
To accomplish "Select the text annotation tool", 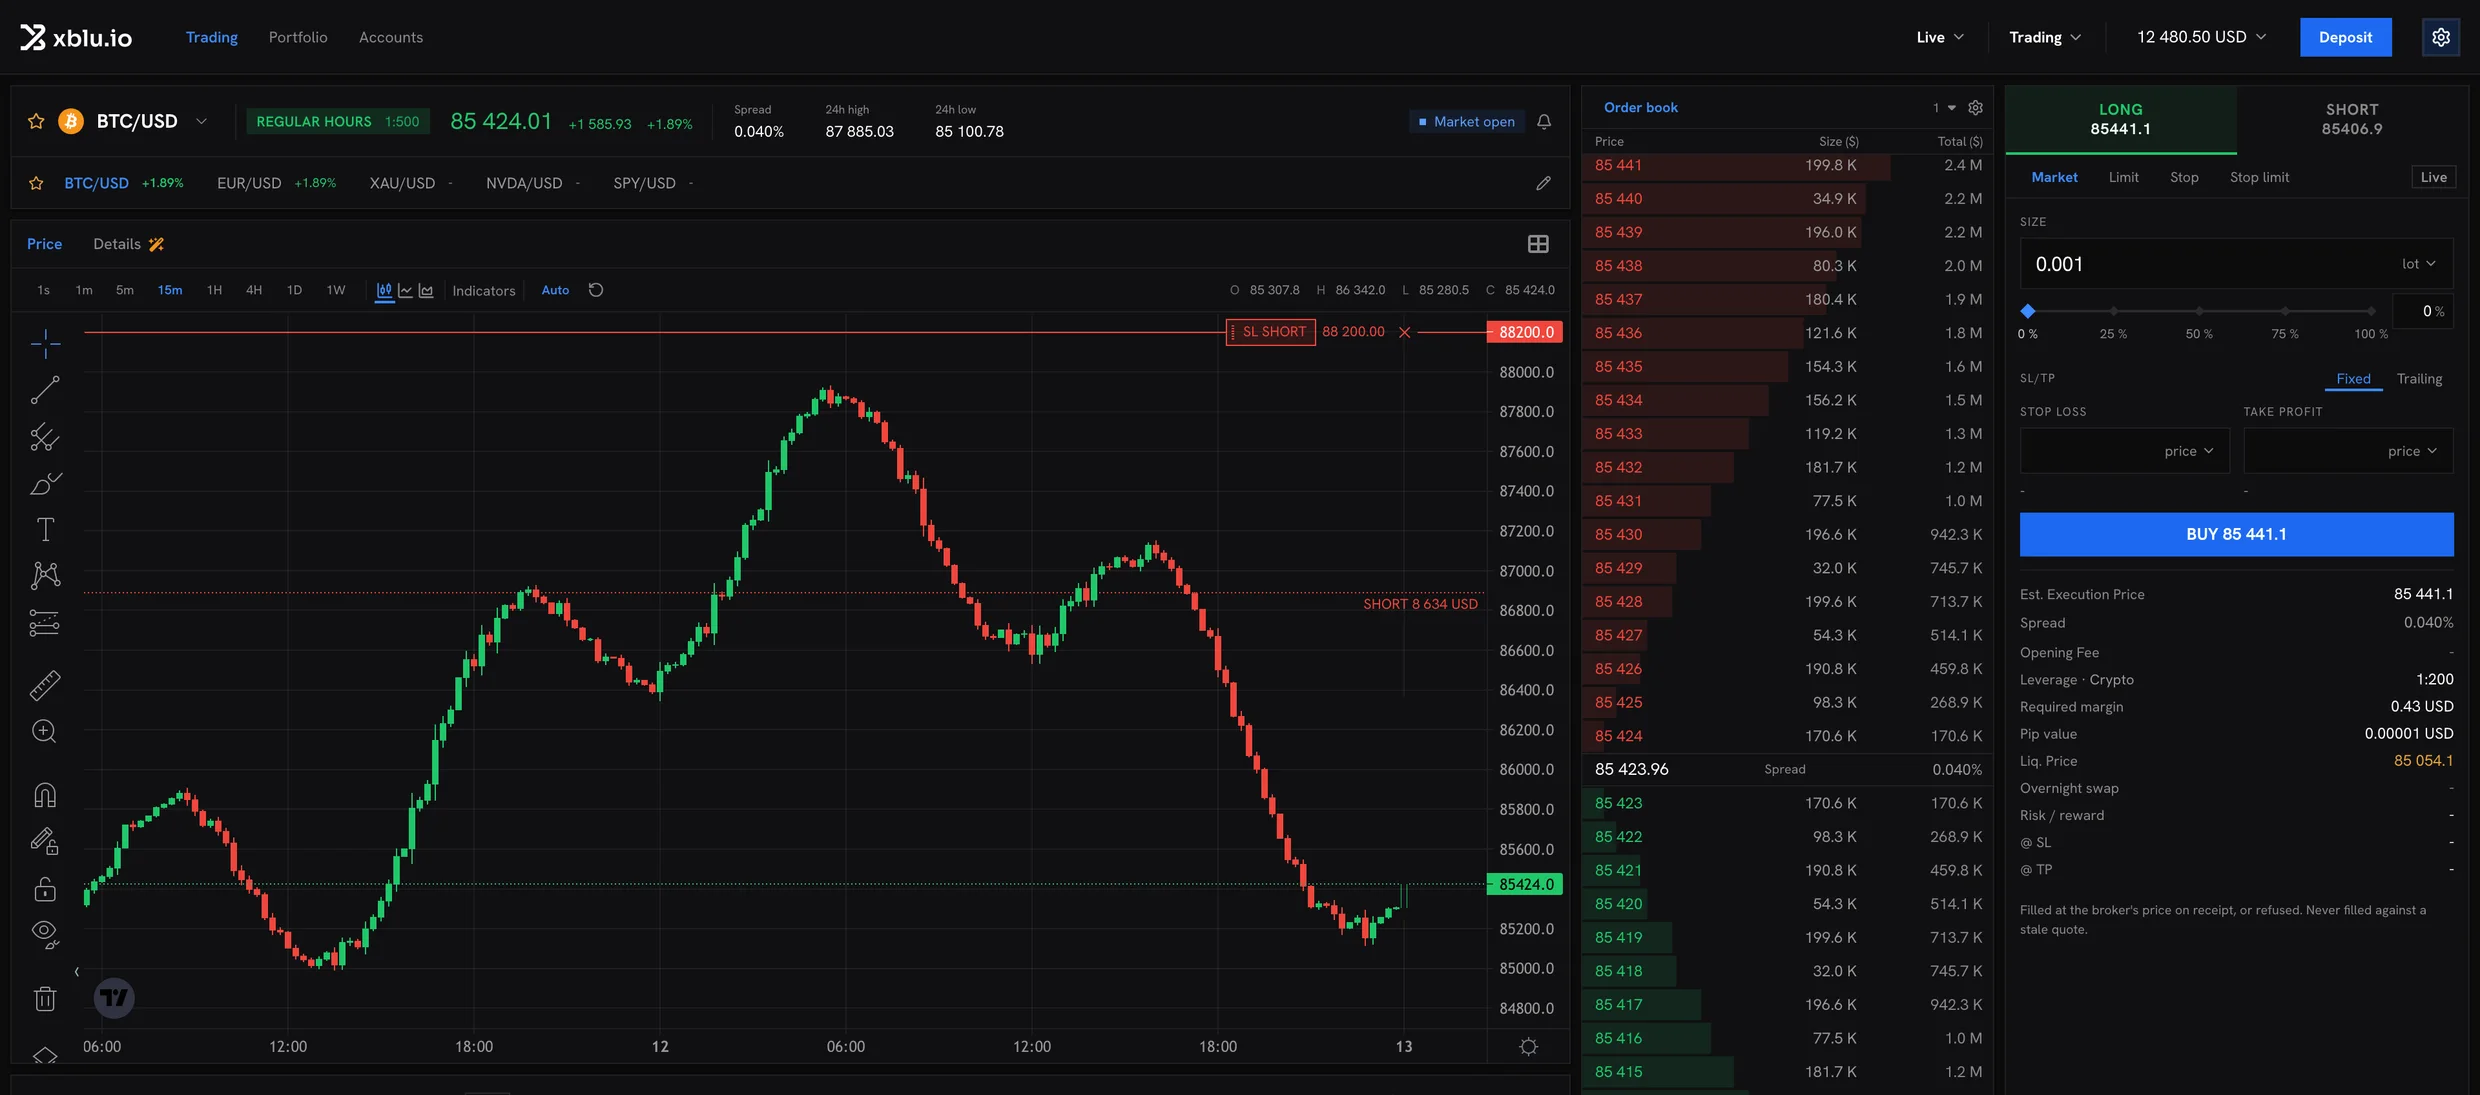I will [45, 529].
